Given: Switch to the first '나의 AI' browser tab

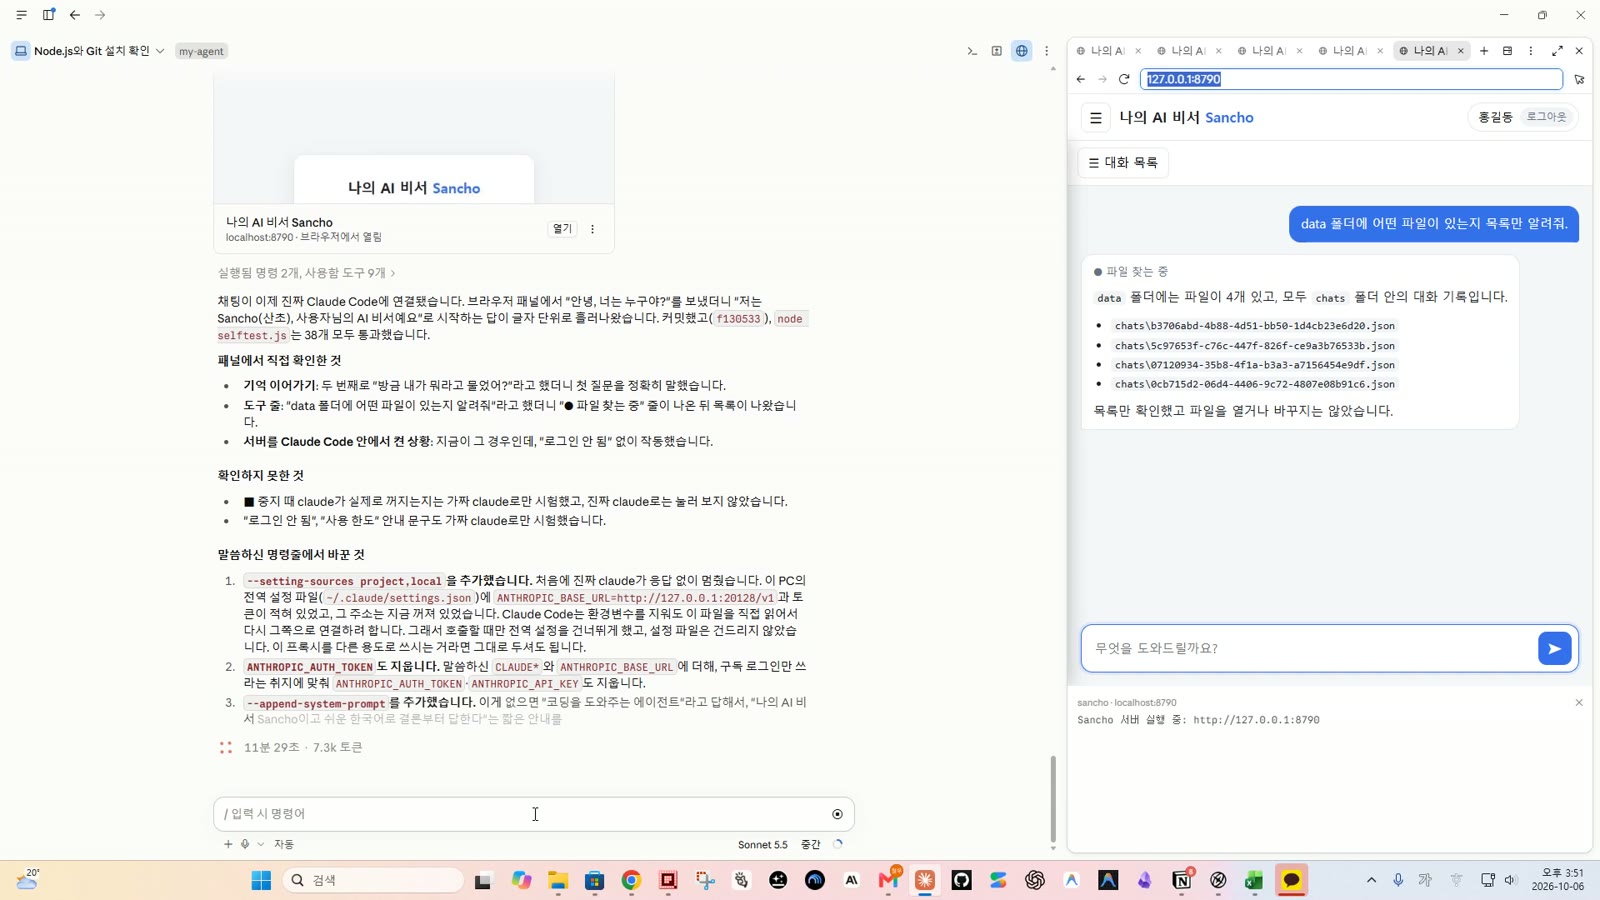Looking at the screenshot, I should [x=1101, y=51].
